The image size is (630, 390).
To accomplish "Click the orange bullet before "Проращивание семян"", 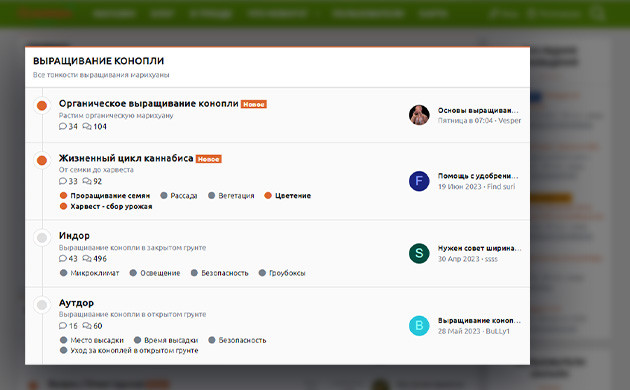I will pyautogui.click(x=63, y=196).
